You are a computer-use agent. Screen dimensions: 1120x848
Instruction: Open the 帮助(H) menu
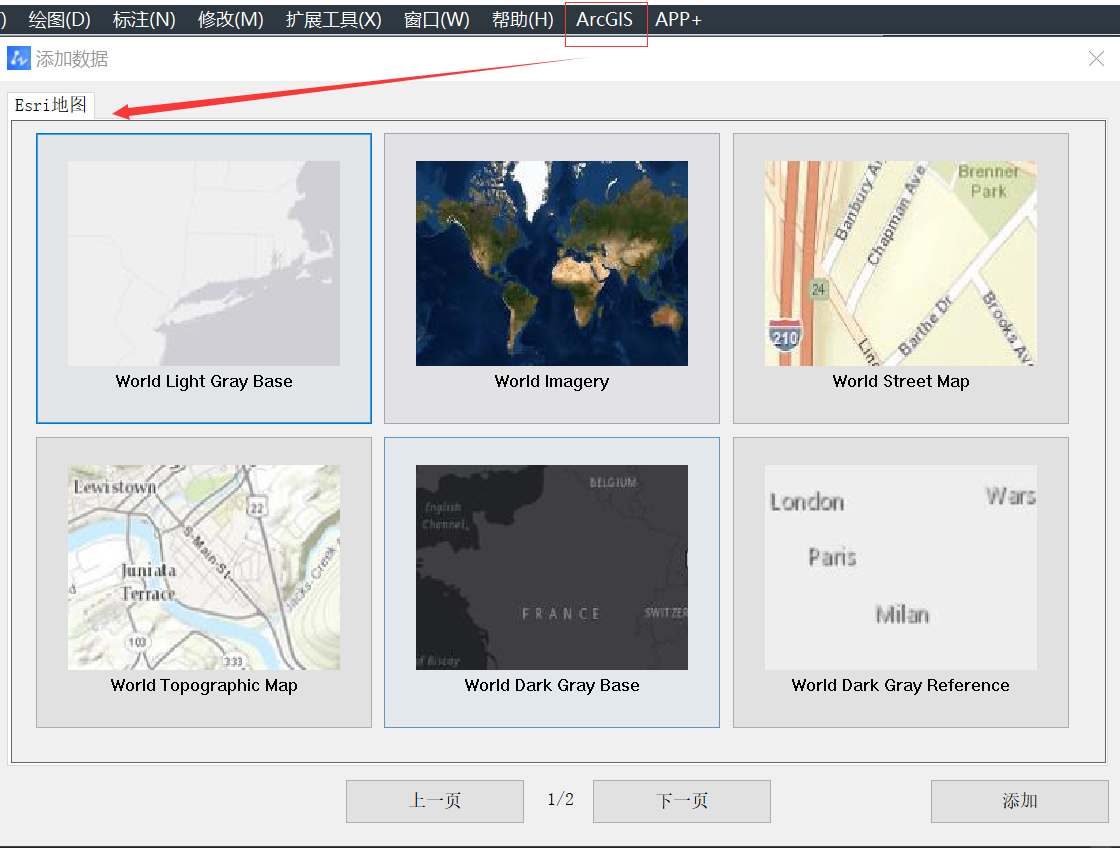pyautogui.click(x=522, y=20)
